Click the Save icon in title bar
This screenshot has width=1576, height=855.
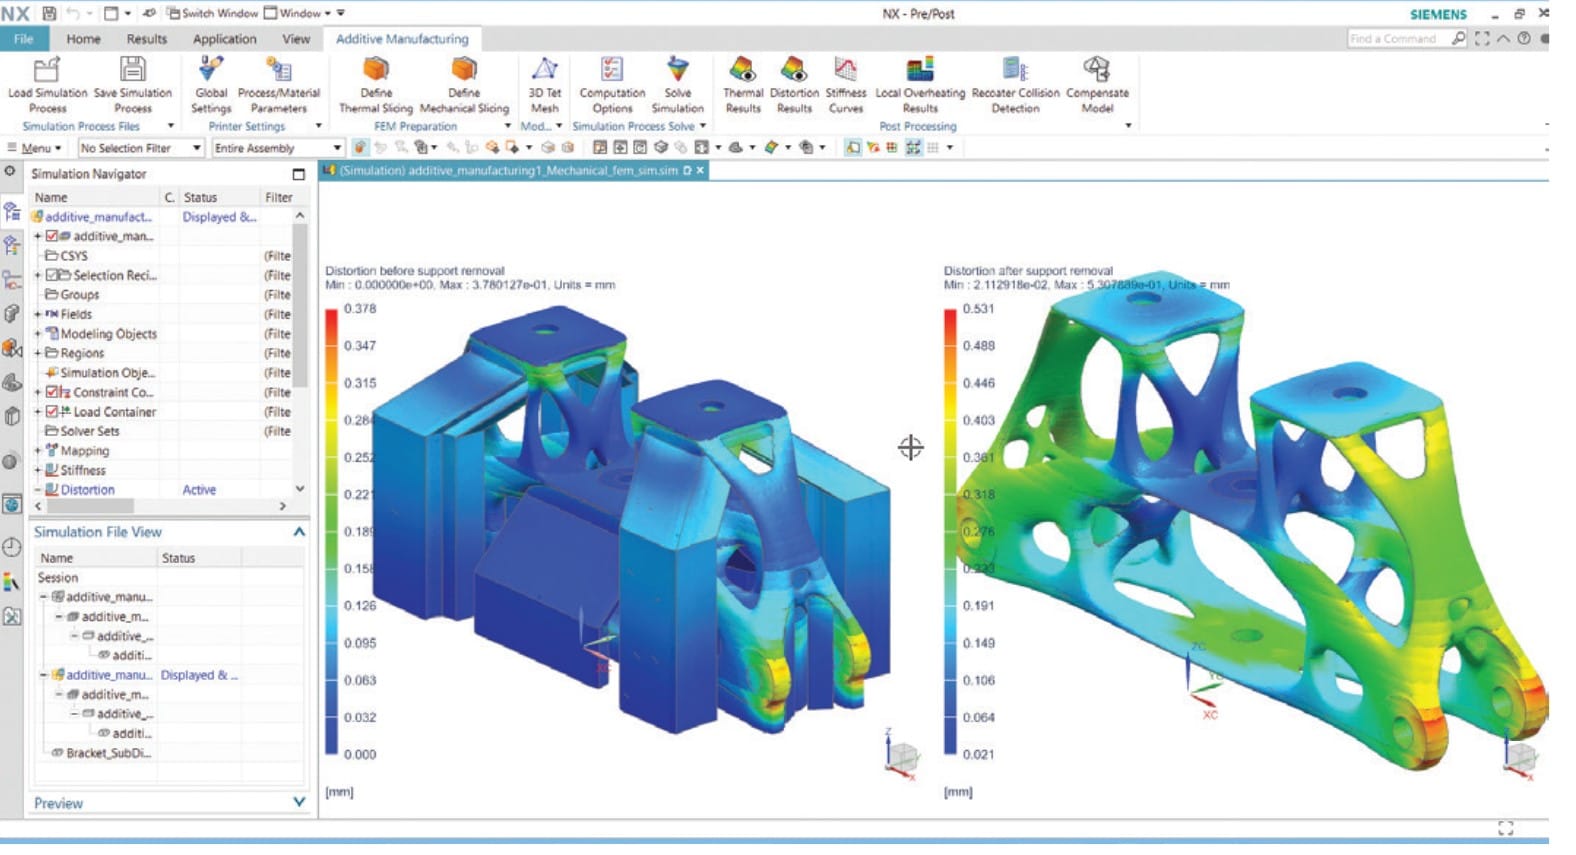click(x=50, y=14)
